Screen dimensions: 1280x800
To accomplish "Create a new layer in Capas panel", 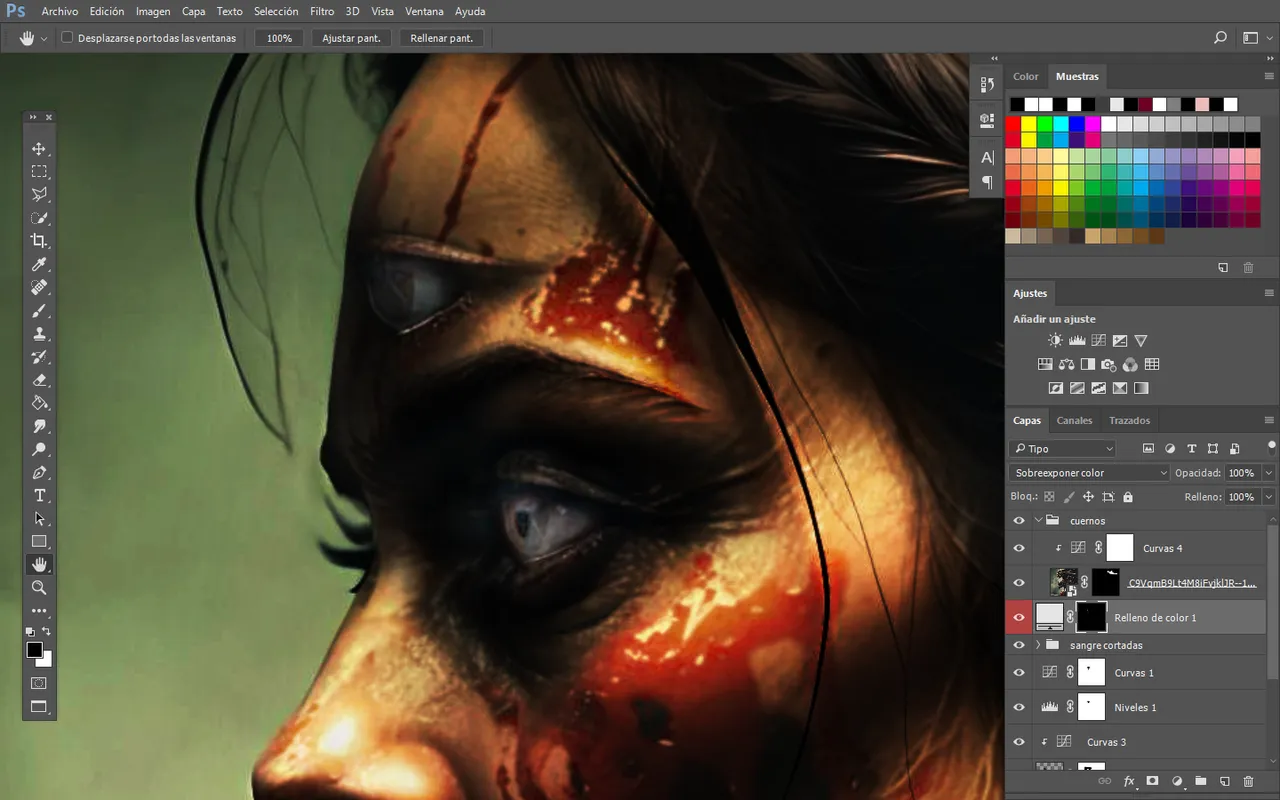I will pyautogui.click(x=1224, y=780).
